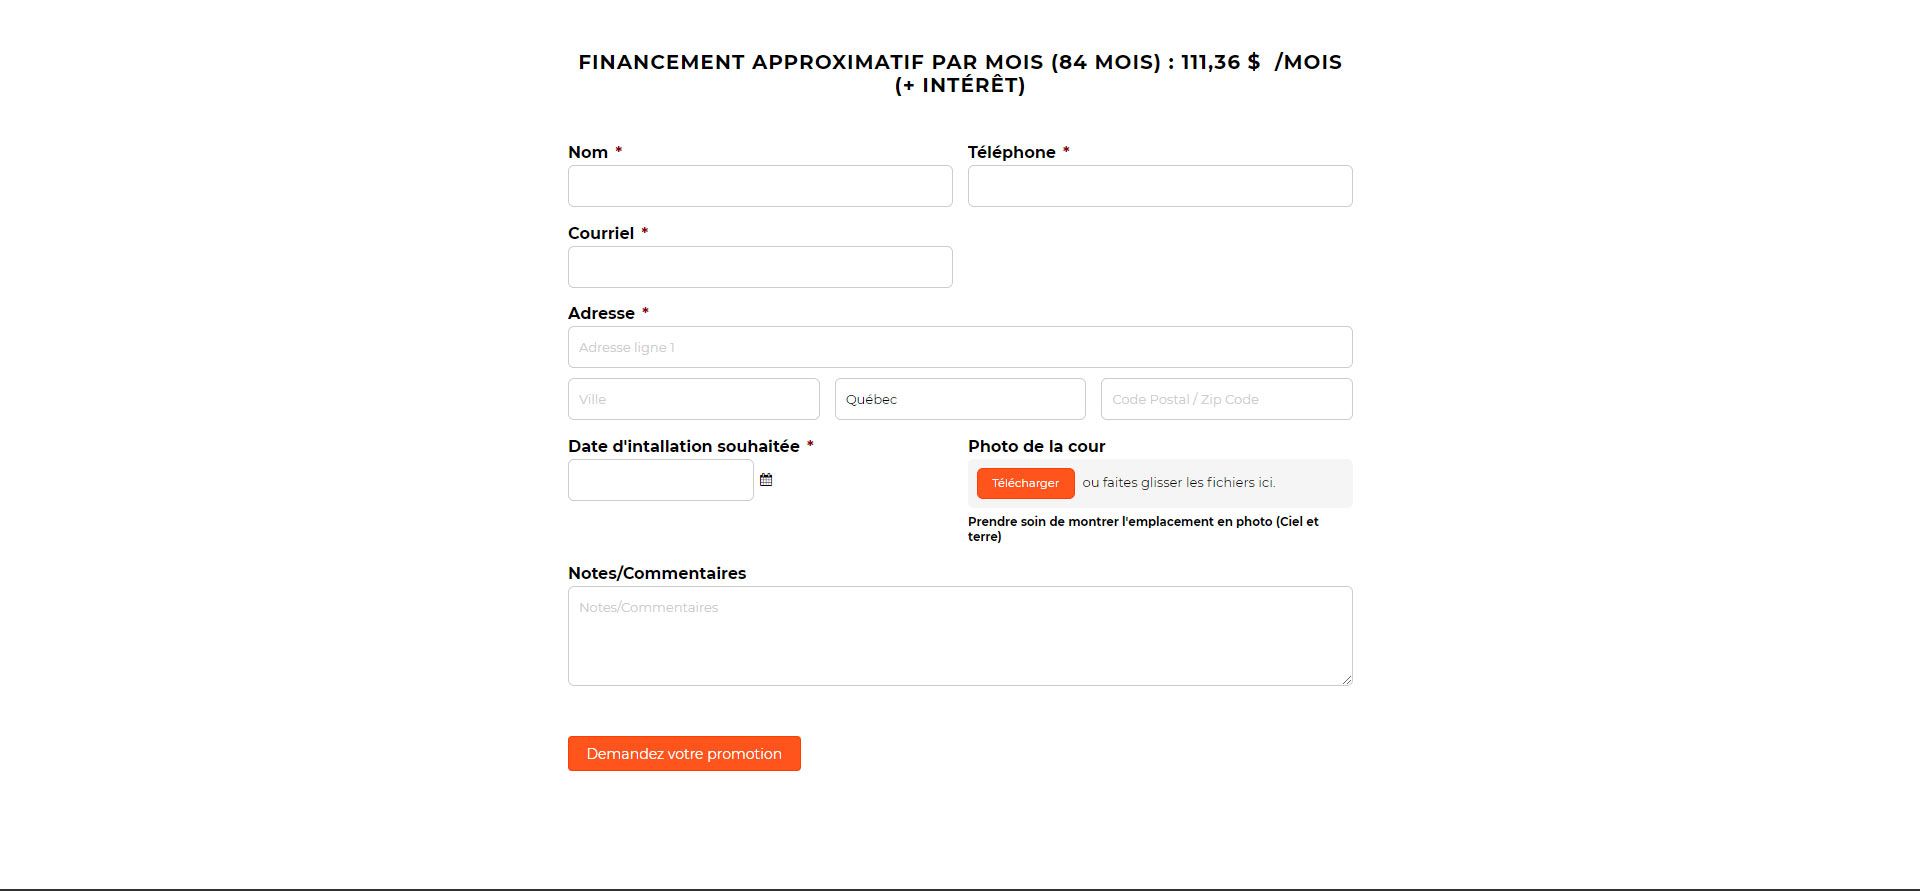Open the Québec province field
This screenshot has width=1920, height=891.
tap(960, 399)
